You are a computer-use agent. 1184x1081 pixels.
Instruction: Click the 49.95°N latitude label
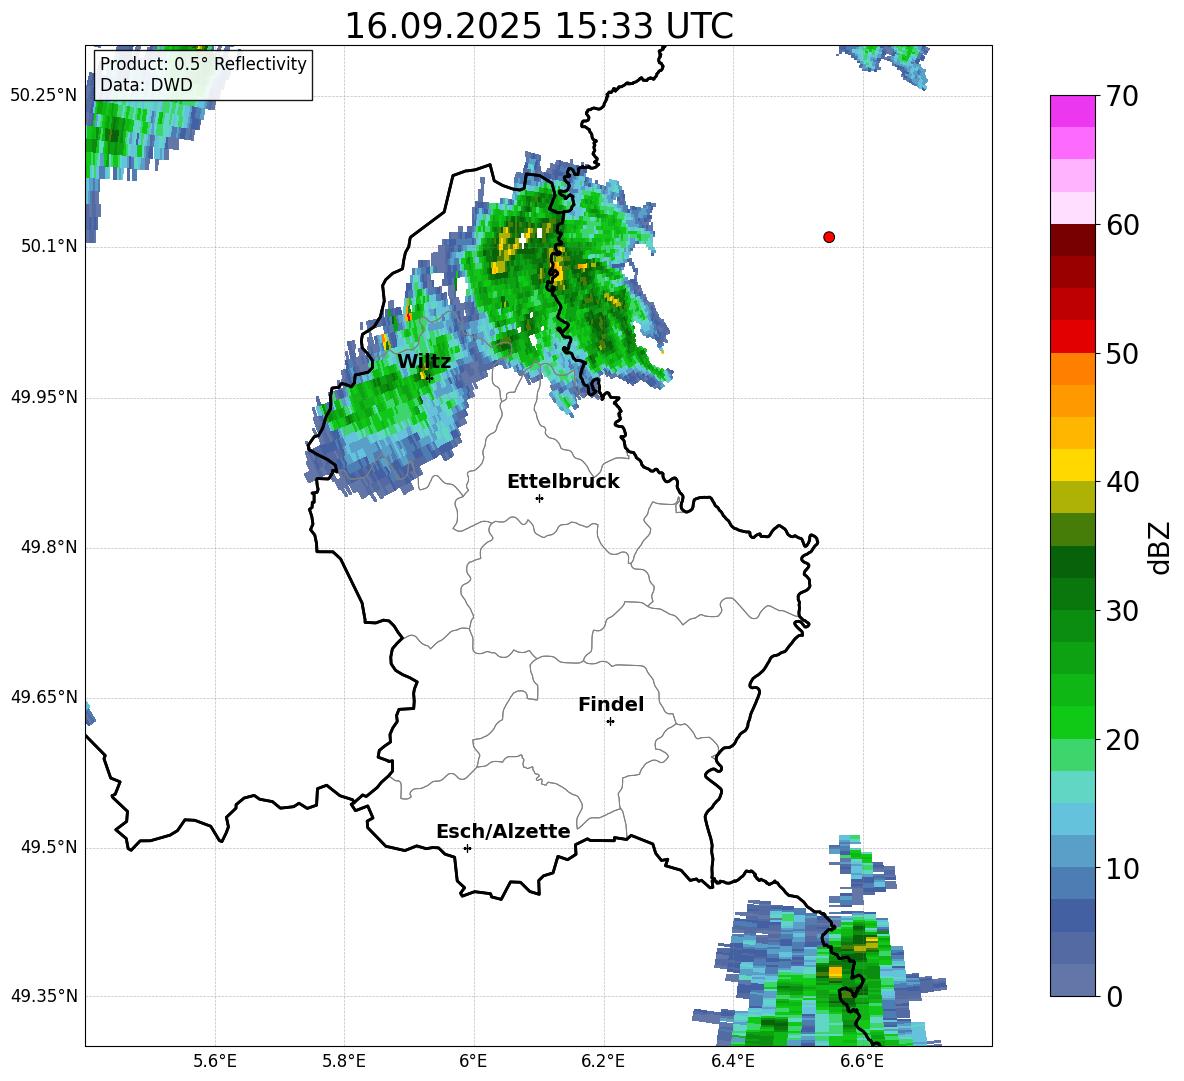(44, 397)
